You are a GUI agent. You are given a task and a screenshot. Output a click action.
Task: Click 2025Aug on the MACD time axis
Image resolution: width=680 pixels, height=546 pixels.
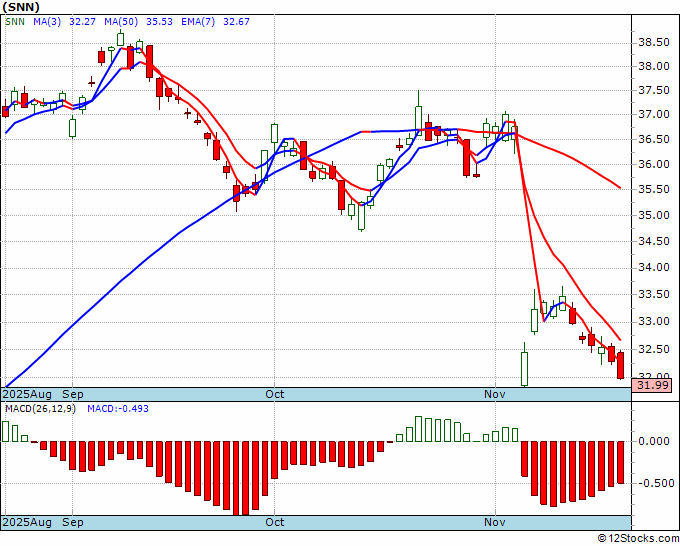tap(27, 522)
